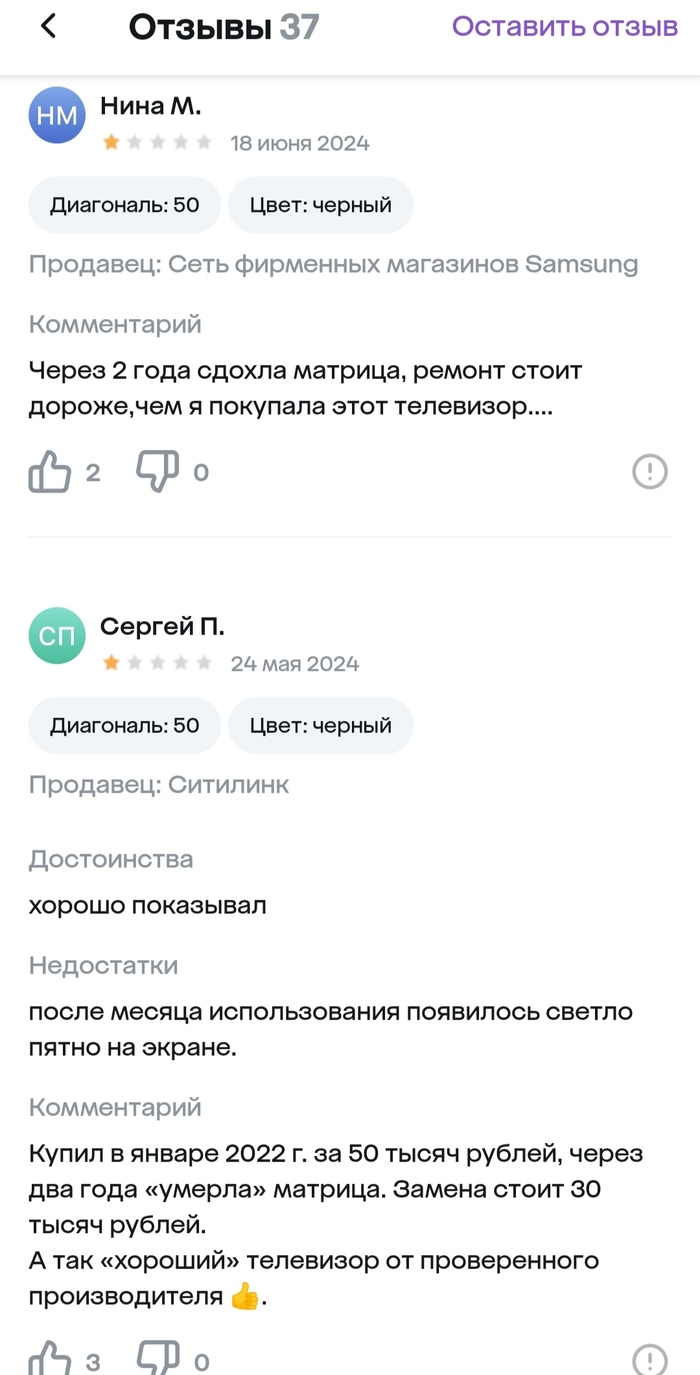
Task: Tap "Диагональ: 50" chip in Sergey's review
Action: 125,725
